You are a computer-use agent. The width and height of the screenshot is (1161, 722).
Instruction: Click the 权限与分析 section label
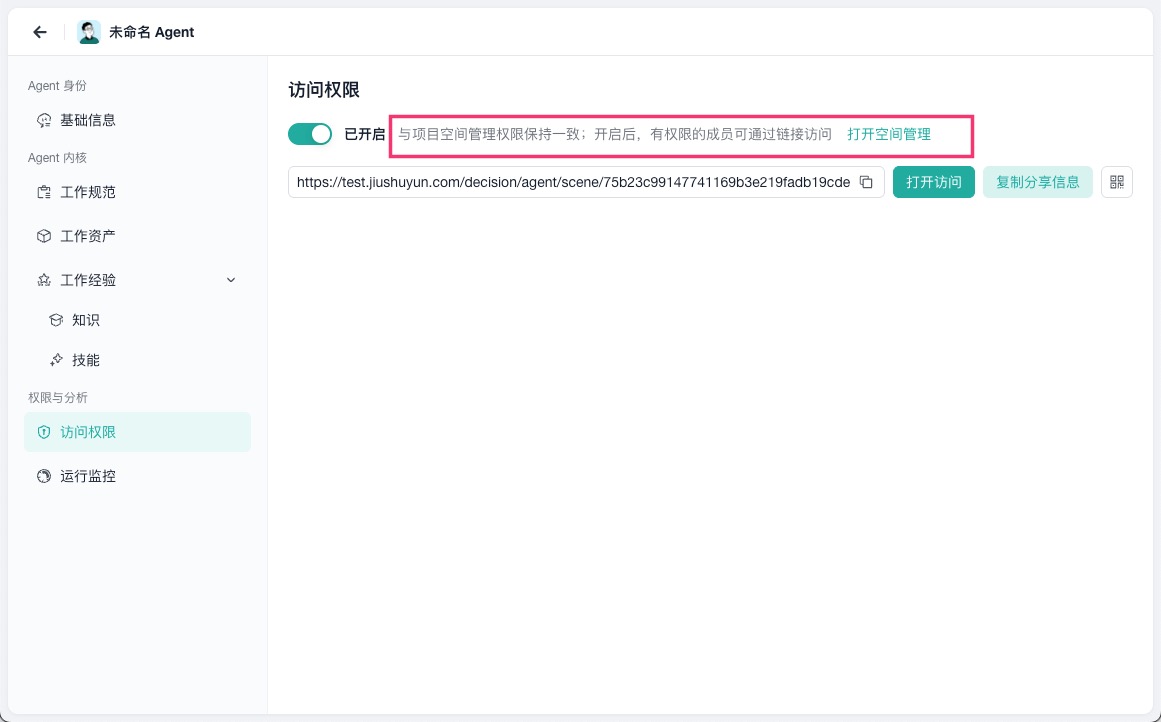58,398
